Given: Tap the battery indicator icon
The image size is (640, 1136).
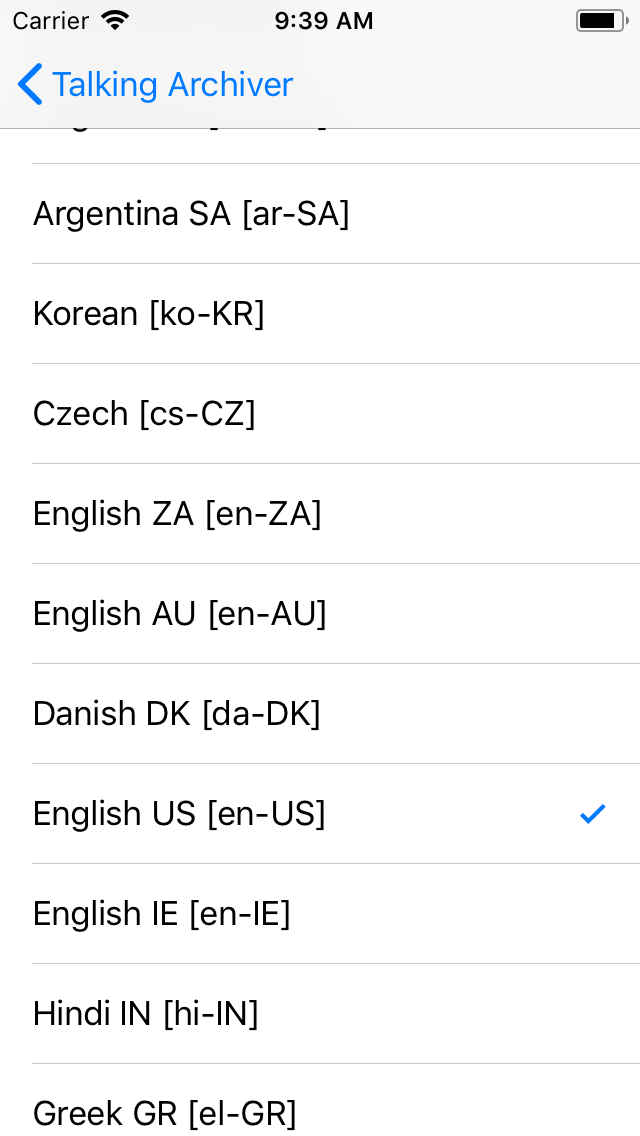Looking at the screenshot, I should [602, 20].
